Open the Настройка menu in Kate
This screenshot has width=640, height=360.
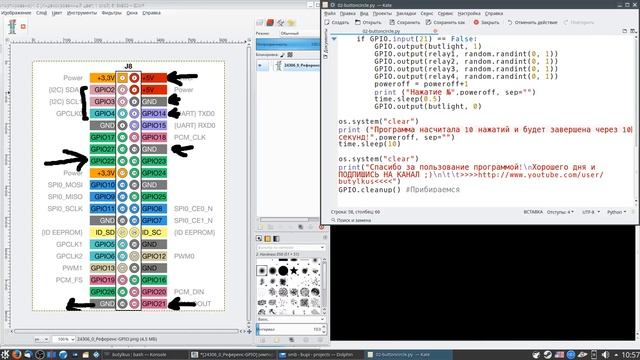(469, 13)
